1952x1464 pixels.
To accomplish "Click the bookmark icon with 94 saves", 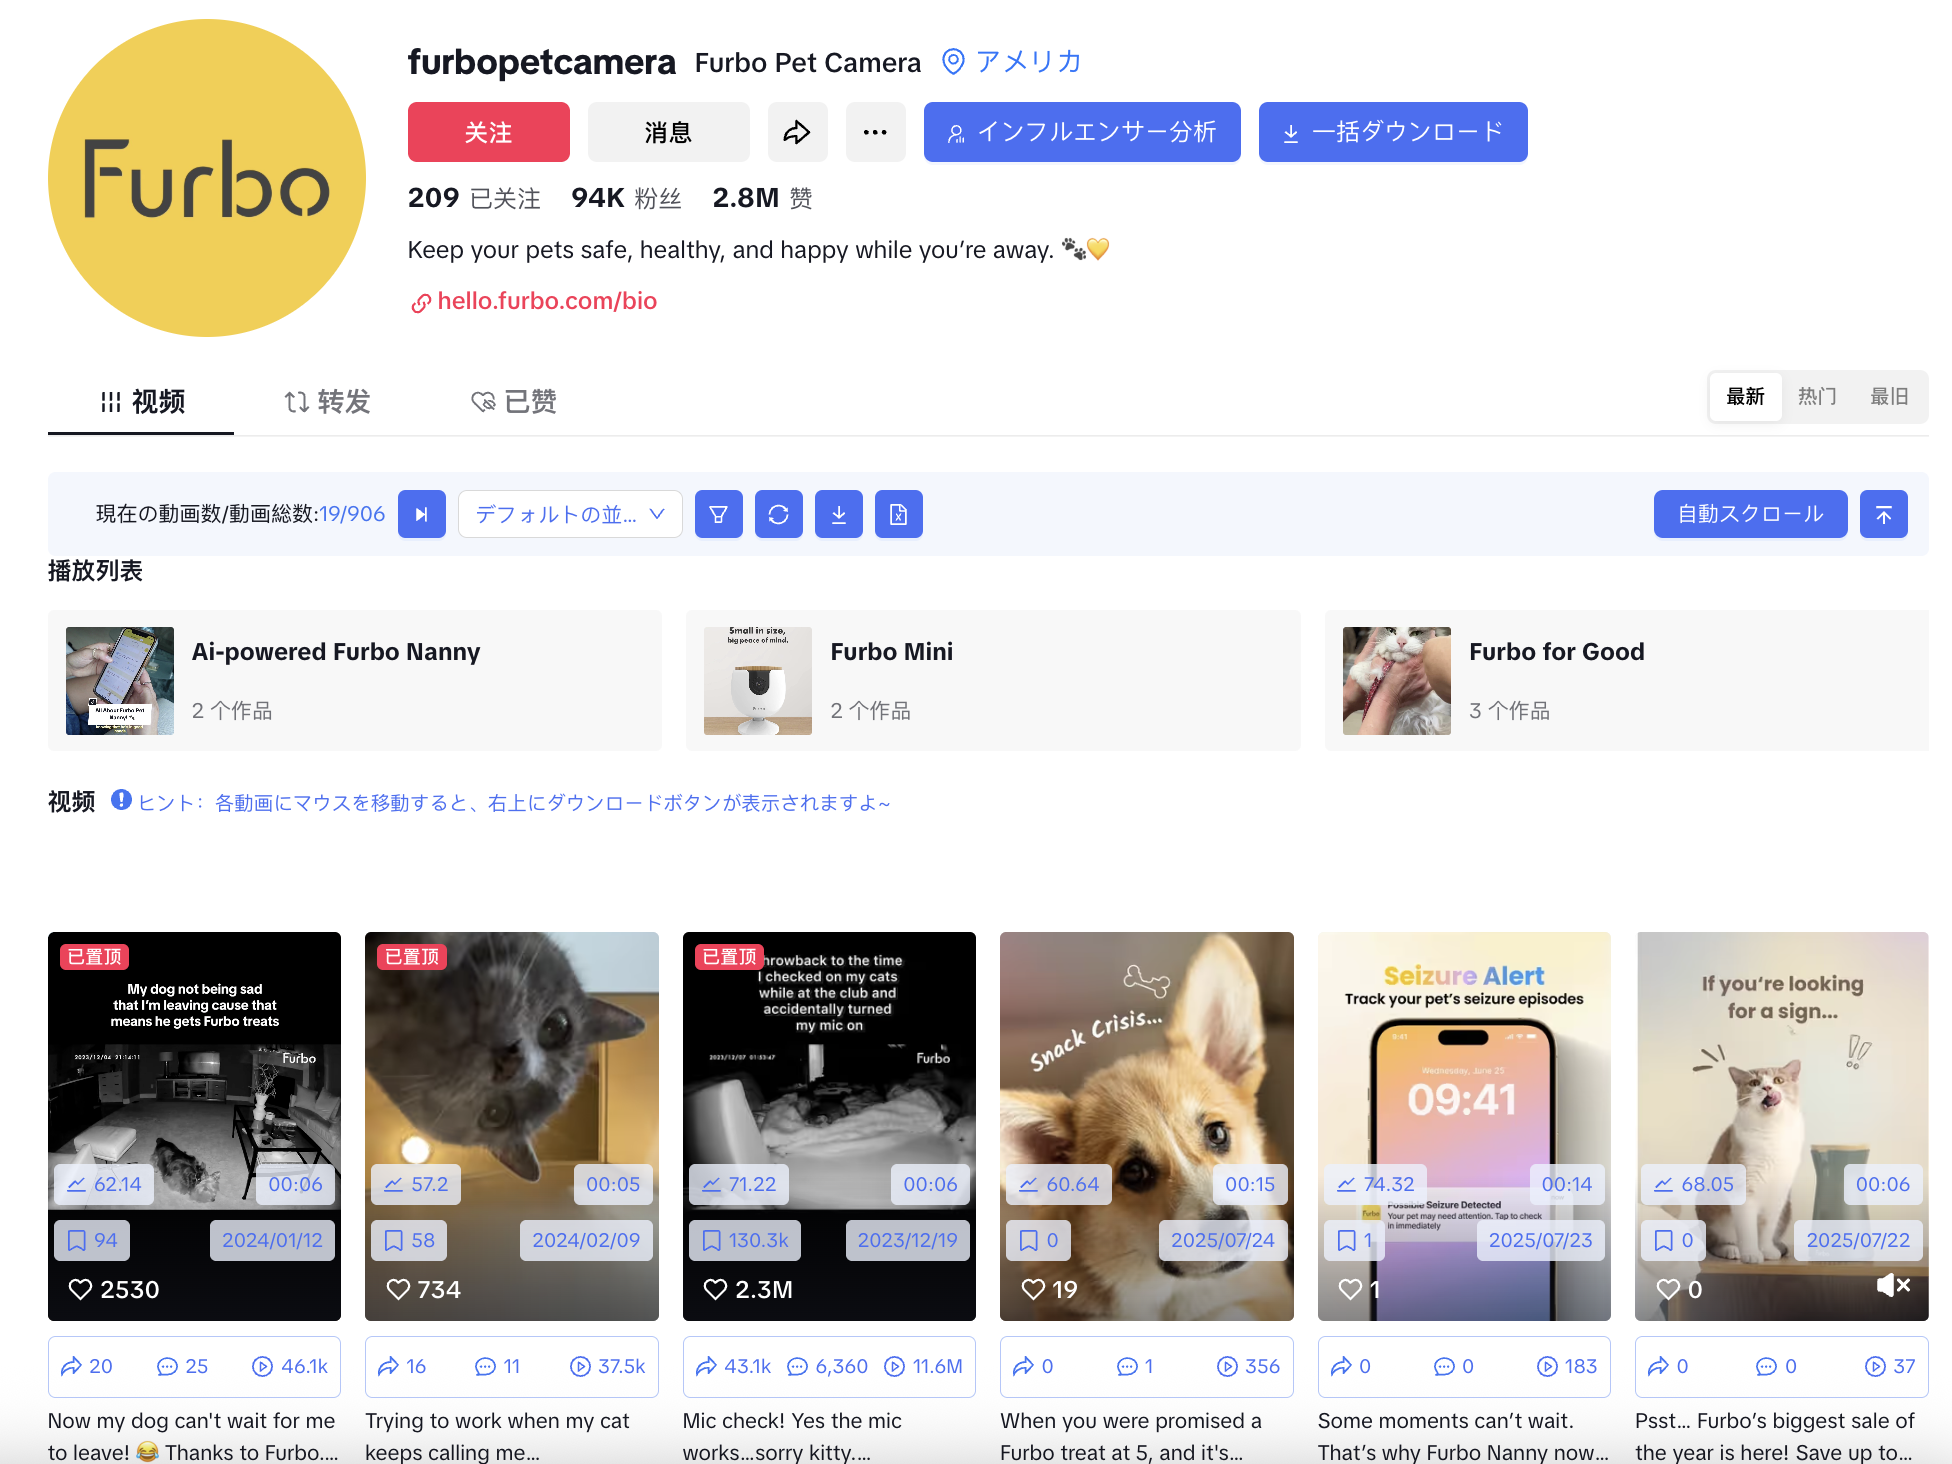I will (x=76, y=1240).
